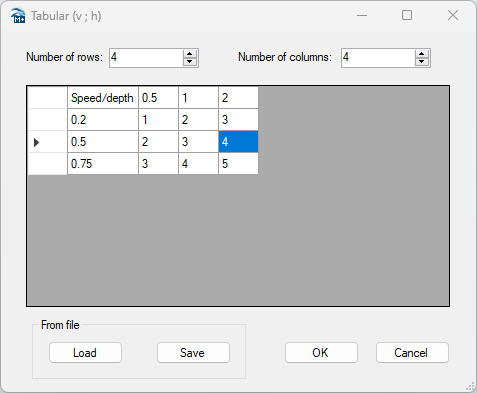Select value 3 in the 0.5 speed row

198,142
